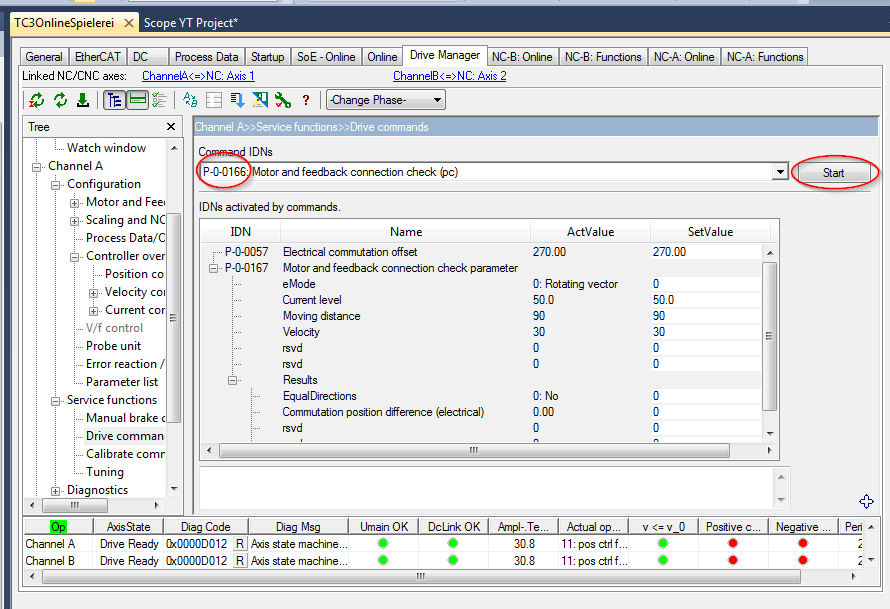Switch to the Startup tab
Screen dimensions: 890x609
click(x=267, y=57)
